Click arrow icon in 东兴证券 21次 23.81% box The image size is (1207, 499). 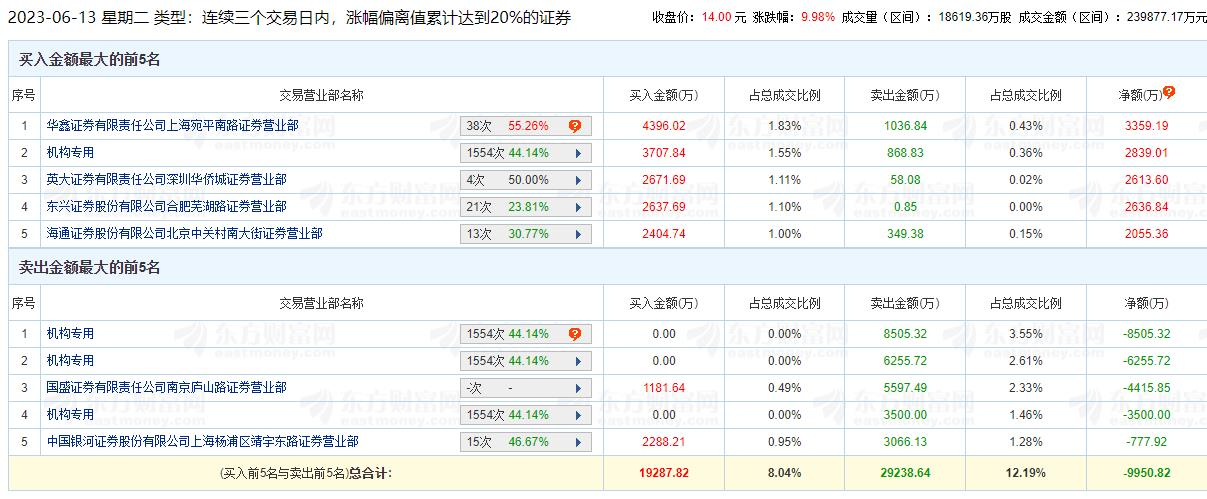(578, 208)
